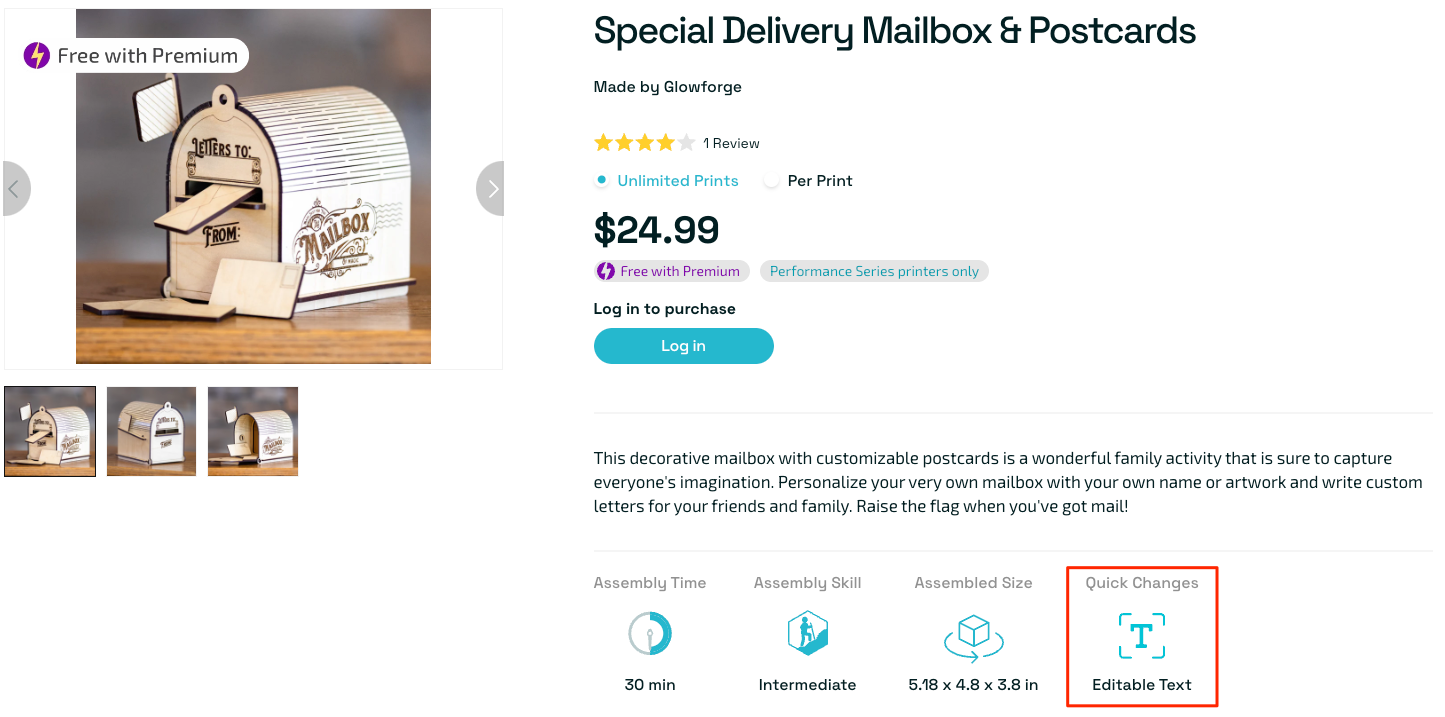1445x717 pixels.
Task: Click the Editable Text T icon
Action: pos(1141,636)
